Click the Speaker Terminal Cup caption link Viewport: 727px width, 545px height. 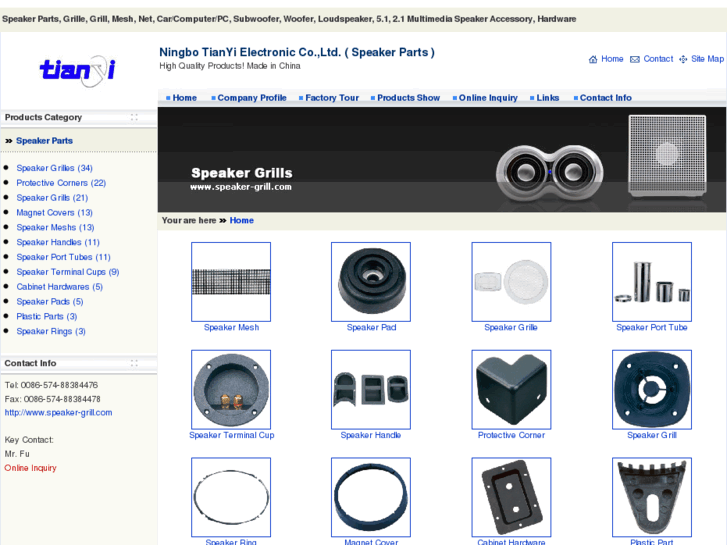[232, 435]
